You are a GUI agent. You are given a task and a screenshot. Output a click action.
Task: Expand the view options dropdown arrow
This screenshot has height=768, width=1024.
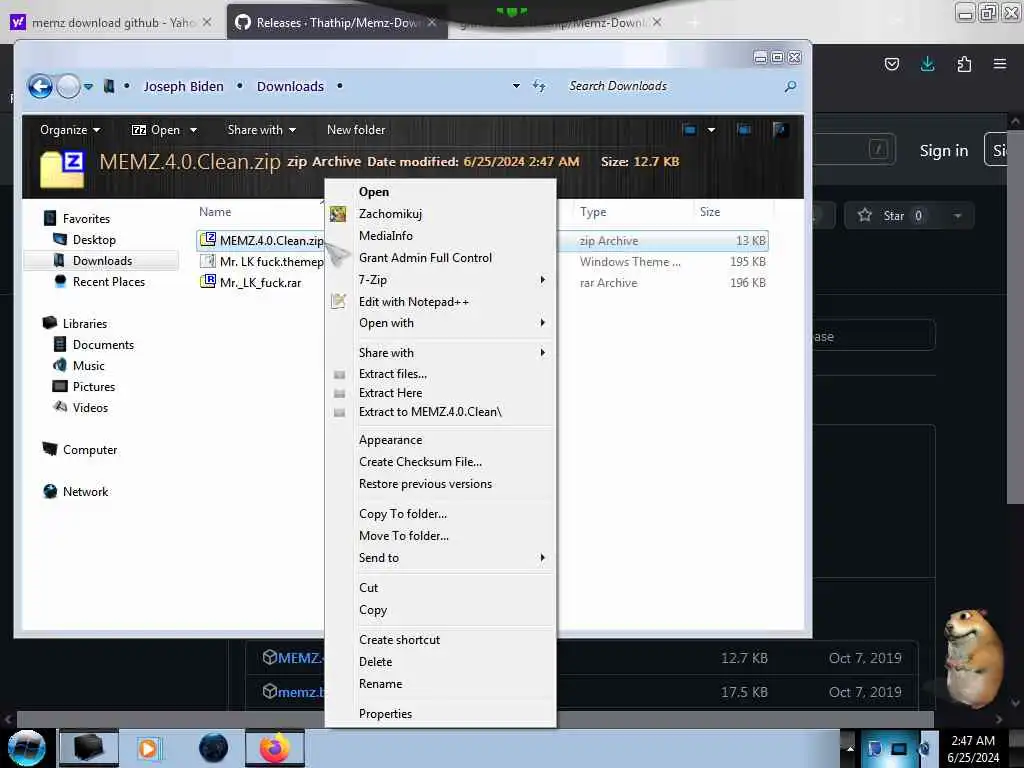coord(711,129)
